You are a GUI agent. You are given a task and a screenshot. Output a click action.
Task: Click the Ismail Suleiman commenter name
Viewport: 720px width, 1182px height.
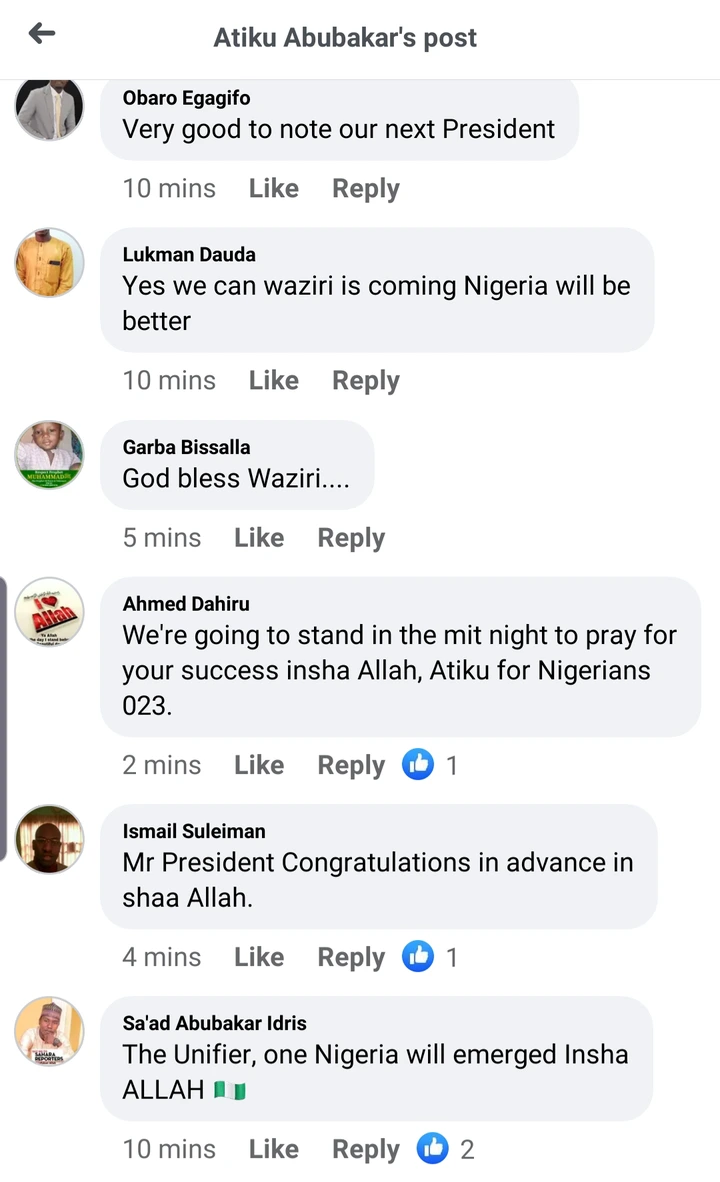pyautogui.click(x=194, y=831)
